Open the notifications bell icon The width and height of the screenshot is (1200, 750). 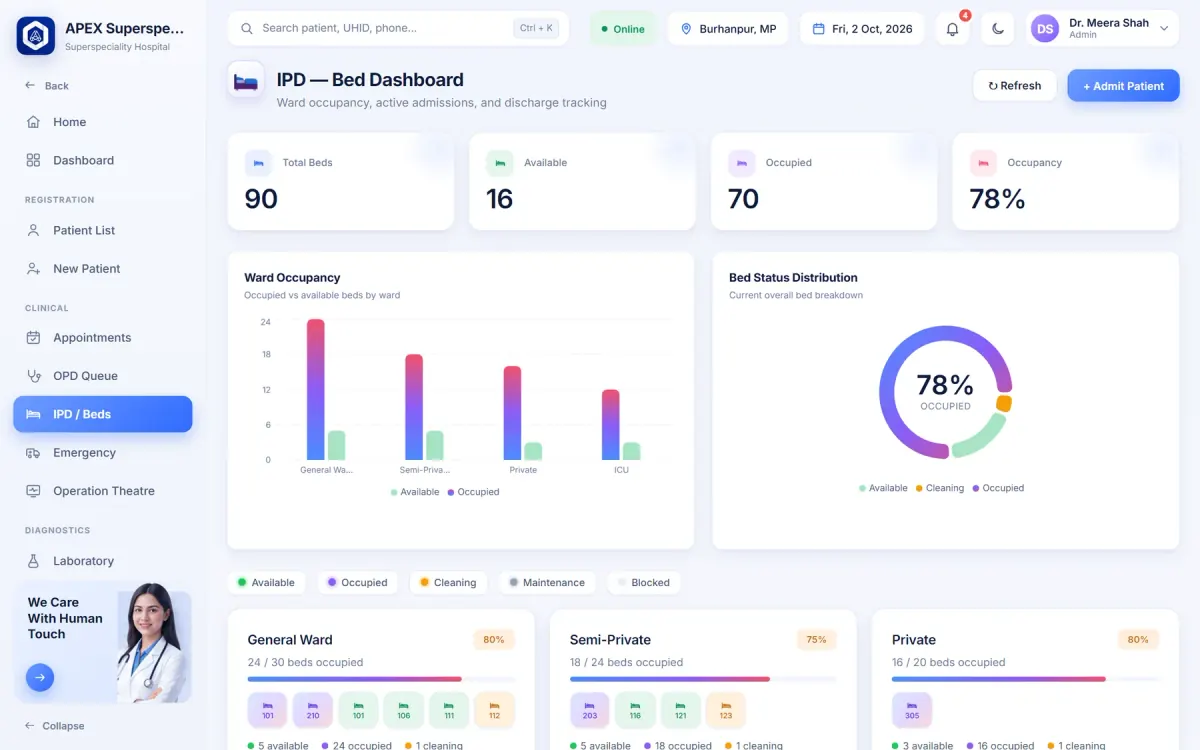952,29
